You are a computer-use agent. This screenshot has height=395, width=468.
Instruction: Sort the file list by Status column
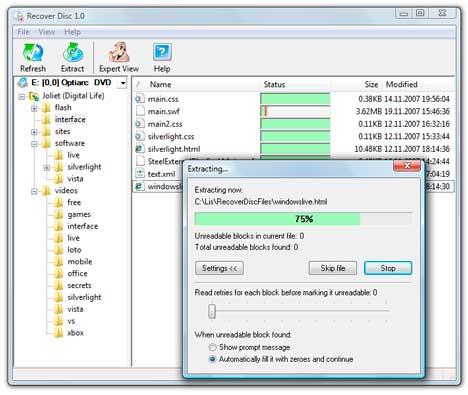274,84
